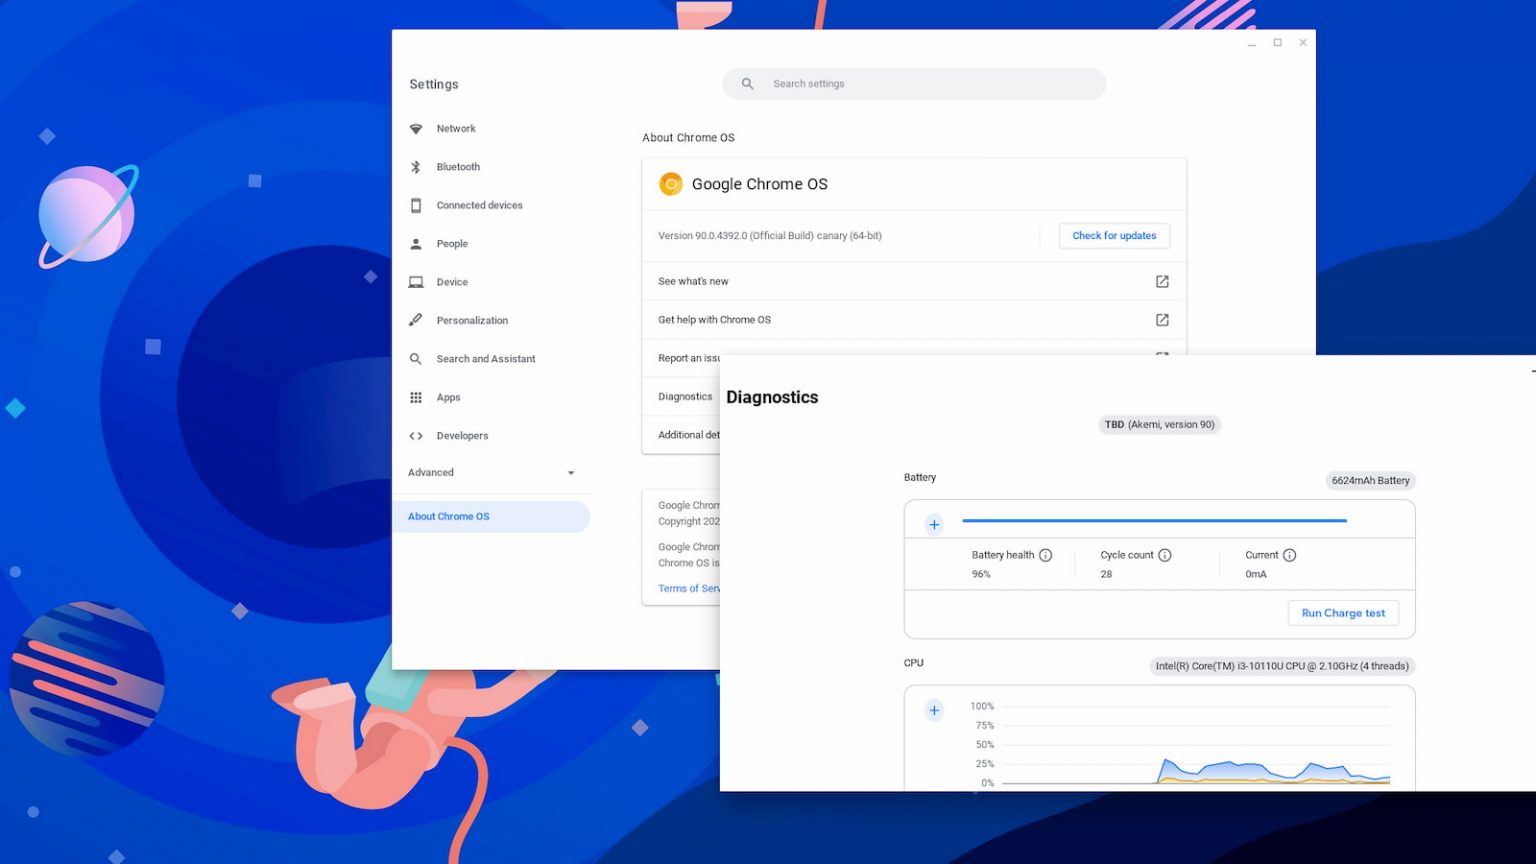Click the Battery health info icon
The image size is (1536, 864).
[x=1046, y=555]
